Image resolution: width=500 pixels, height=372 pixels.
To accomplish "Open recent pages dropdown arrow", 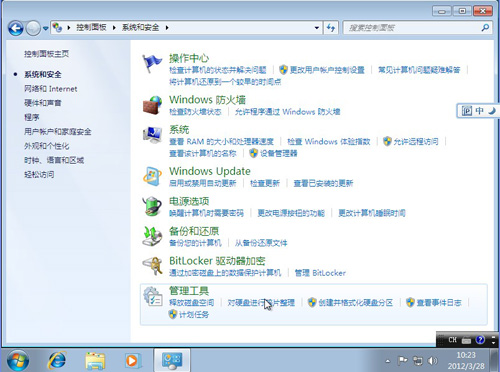I will click(45, 28).
